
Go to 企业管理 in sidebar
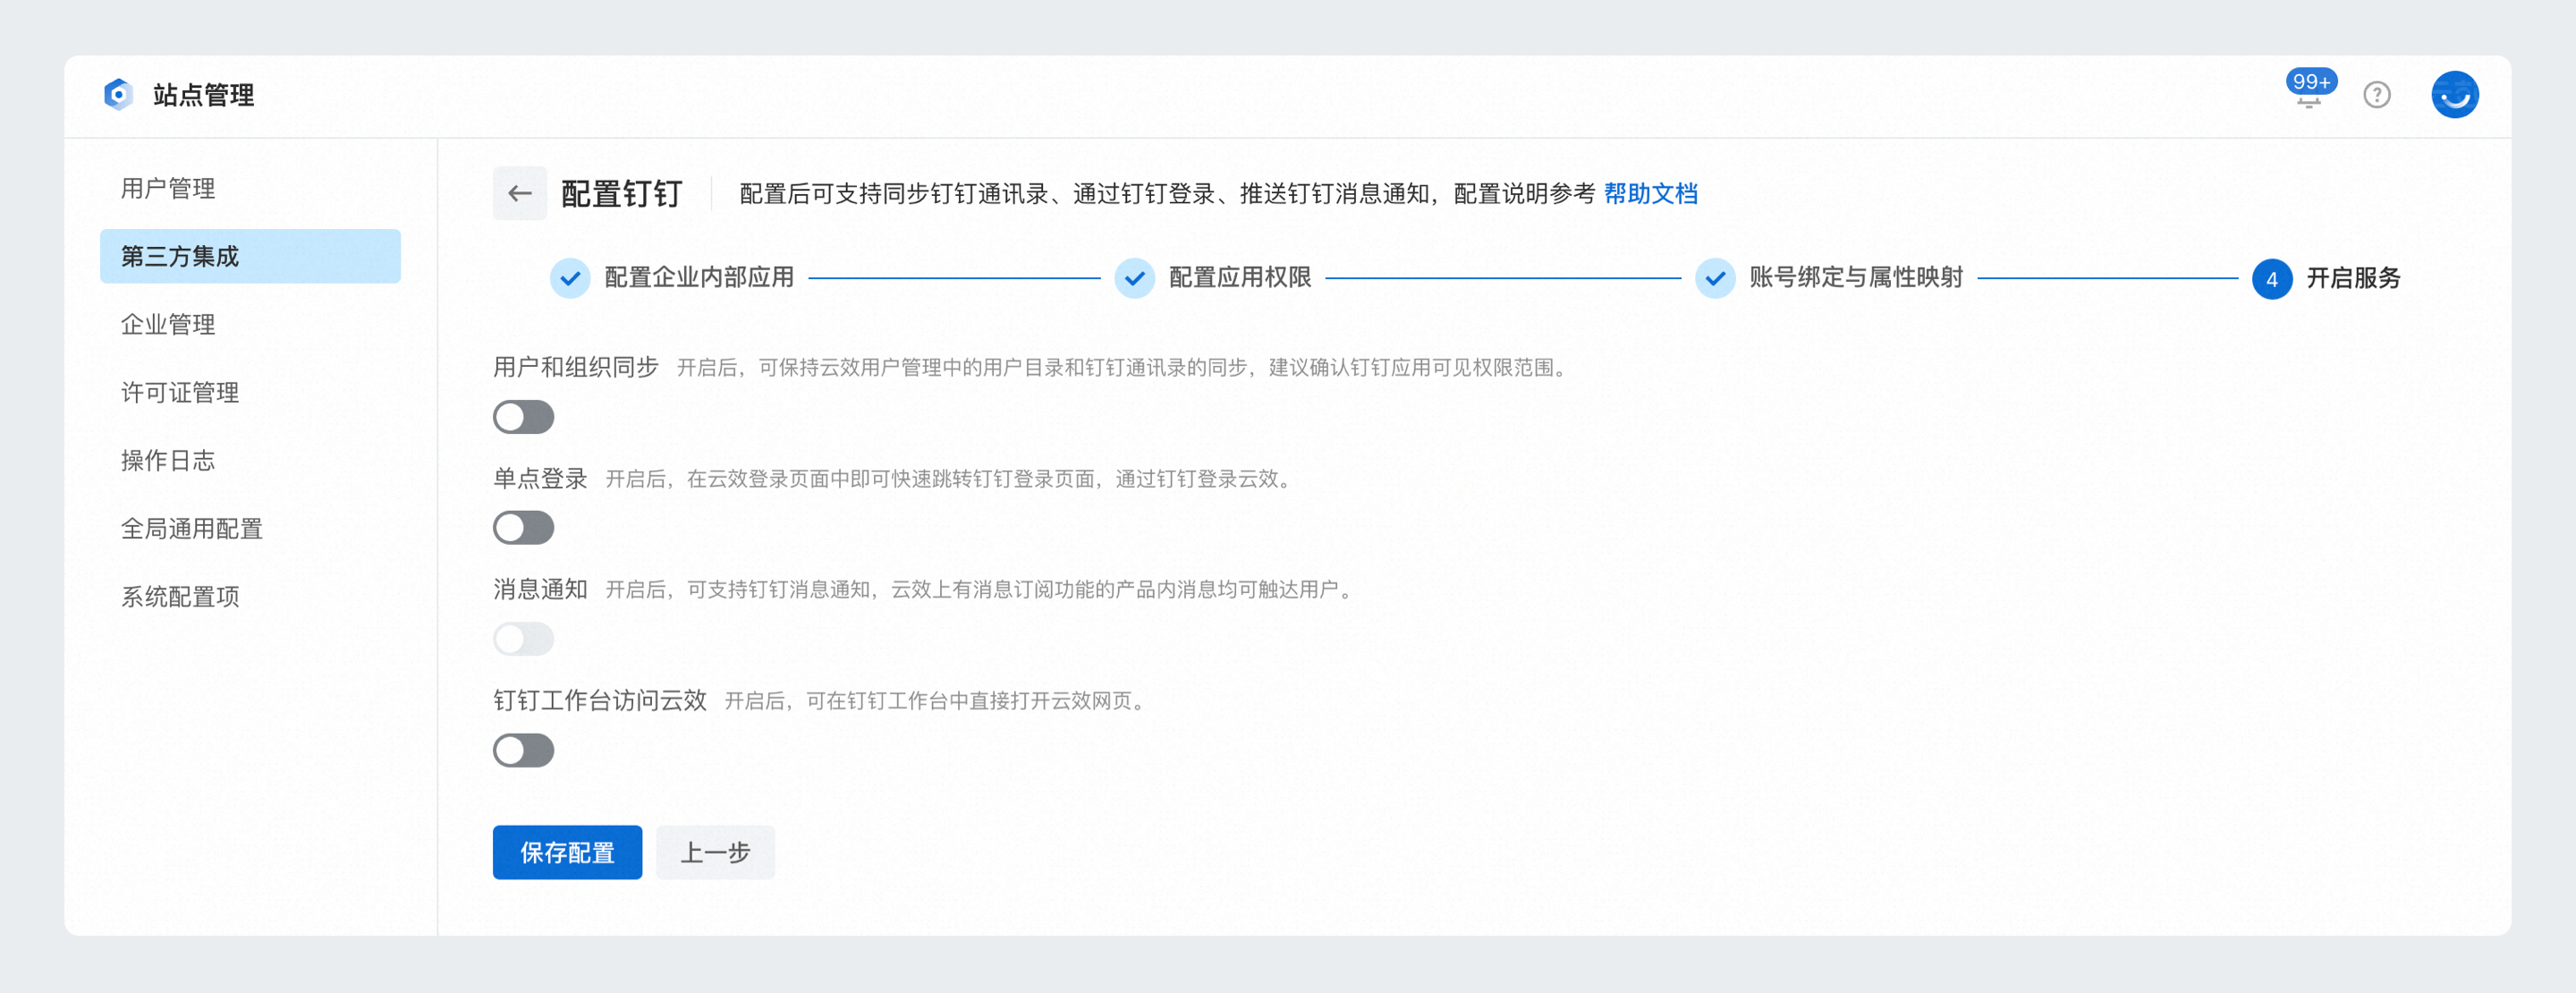coord(250,324)
